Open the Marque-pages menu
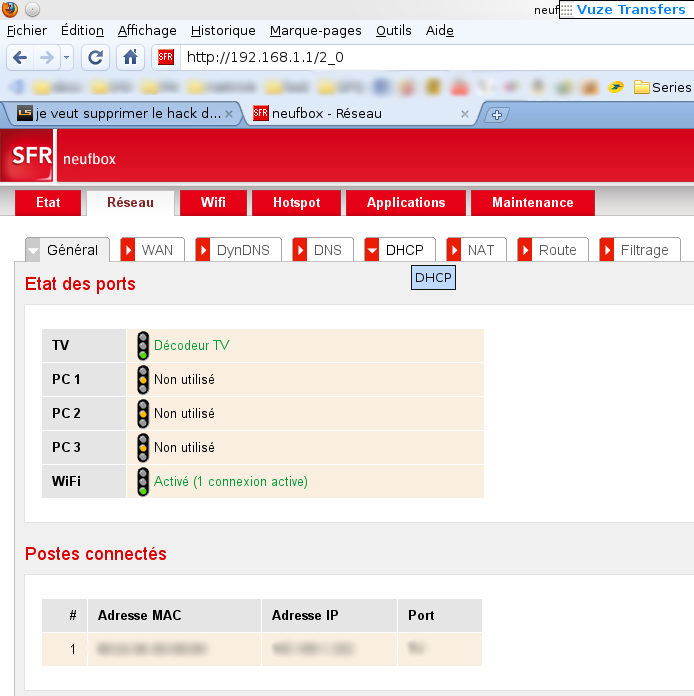Image resolution: width=694 pixels, height=696 pixels. [x=315, y=31]
